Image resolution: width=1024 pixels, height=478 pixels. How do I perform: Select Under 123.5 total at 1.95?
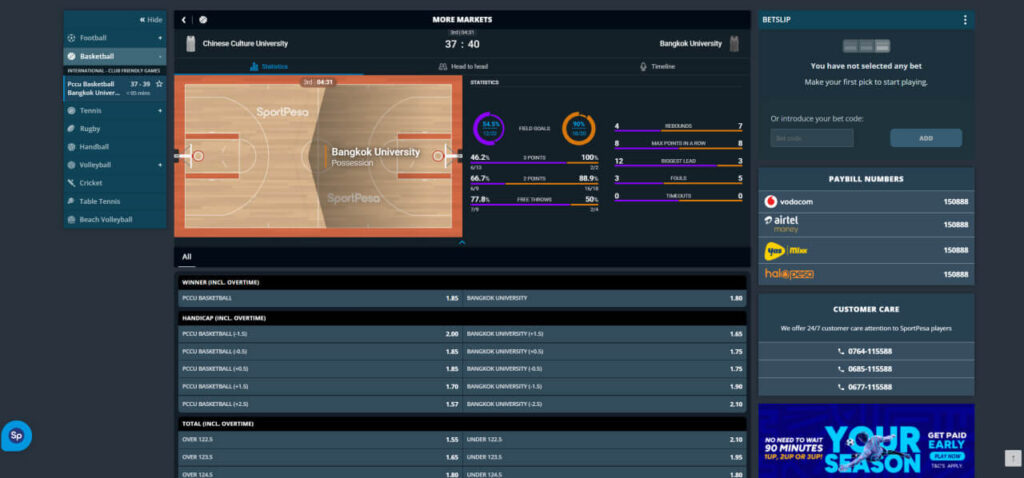pos(605,457)
